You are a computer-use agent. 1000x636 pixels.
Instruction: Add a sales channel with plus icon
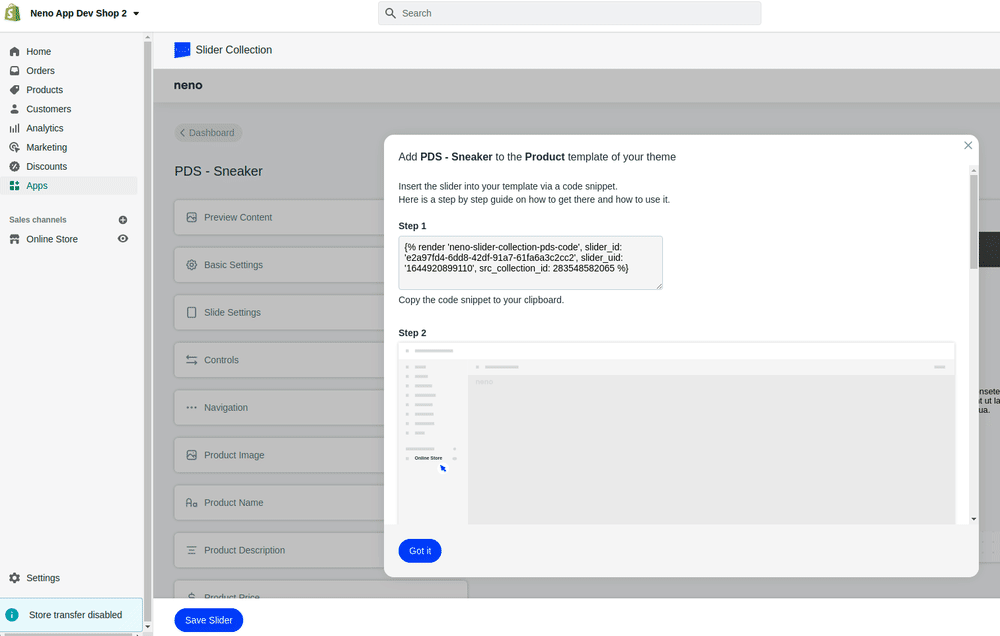pyautogui.click(x=123, y=220)
